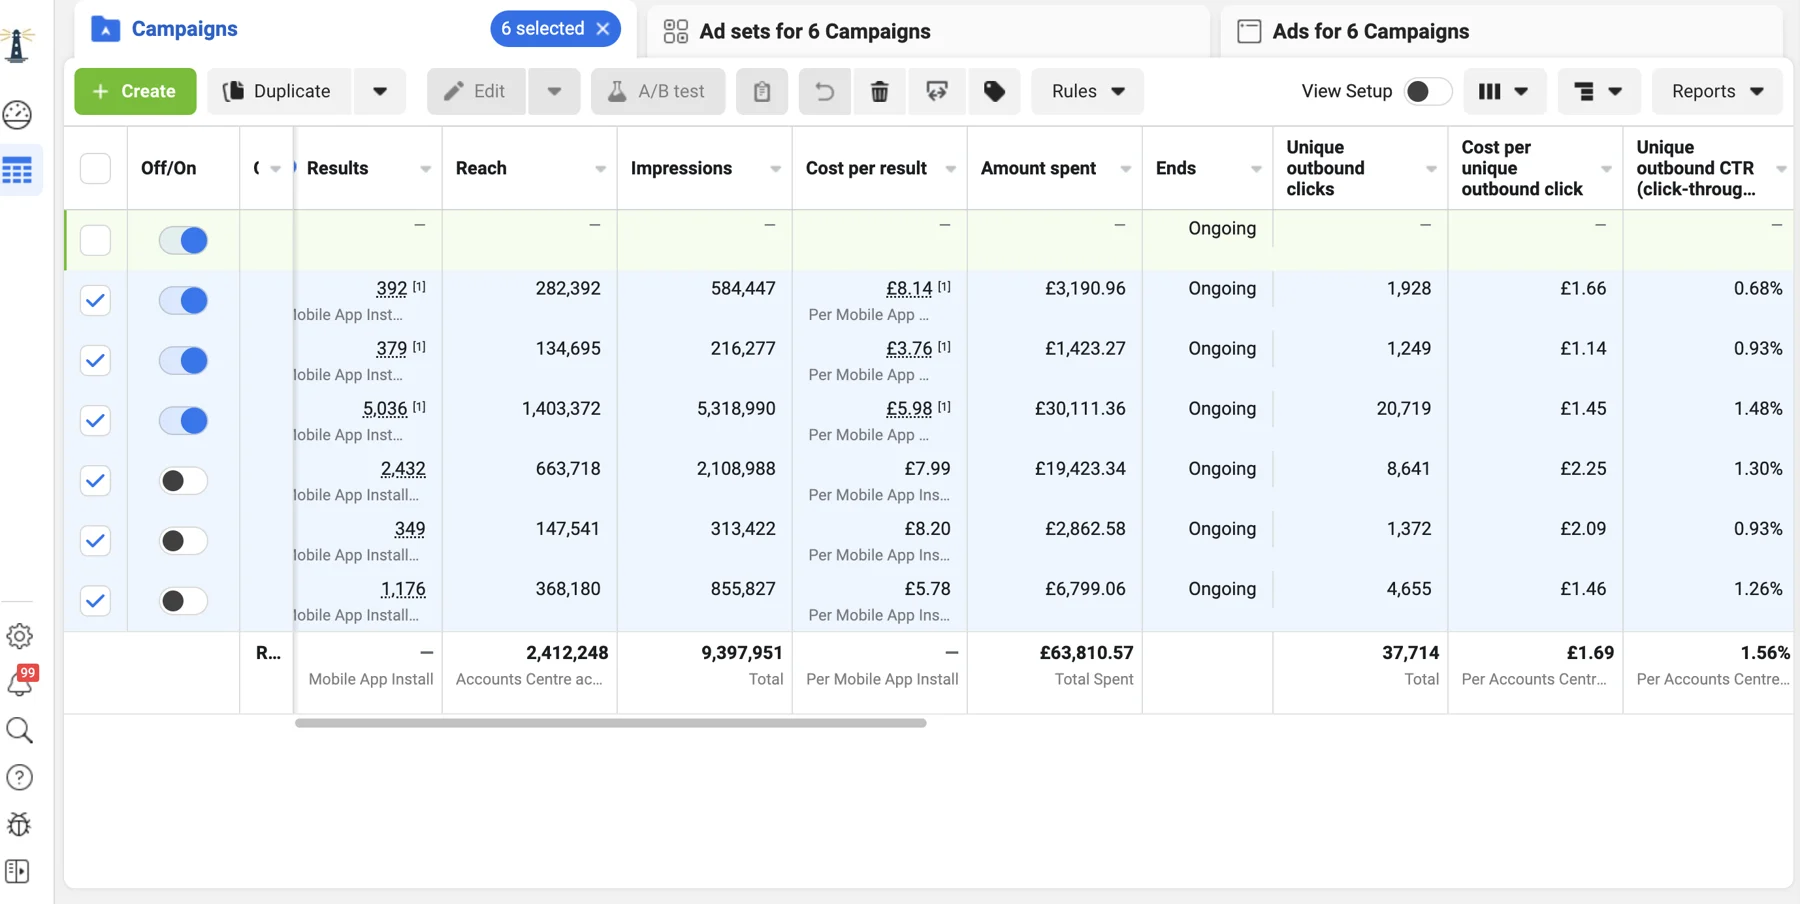The image size is (1800, 904).
Task: Open the £8.14 cost per result link
Action: click(x=909, y=289)
